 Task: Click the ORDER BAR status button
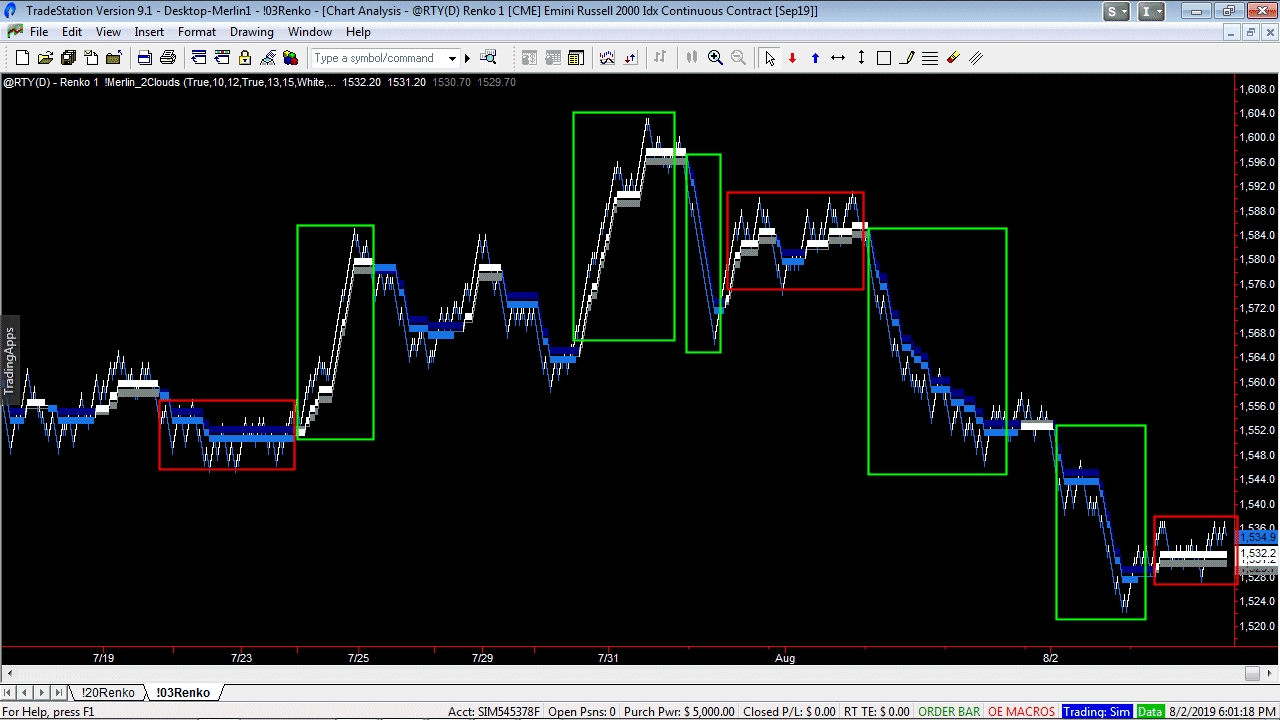949,712
